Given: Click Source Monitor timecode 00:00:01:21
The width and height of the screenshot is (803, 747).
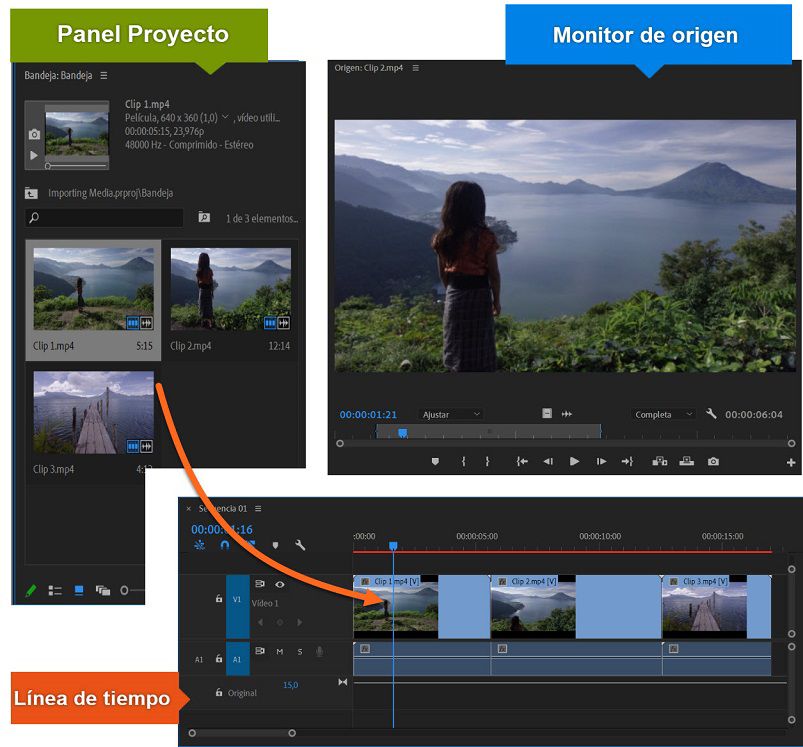Looking at the screenshot, I should [x=368, y=414].
